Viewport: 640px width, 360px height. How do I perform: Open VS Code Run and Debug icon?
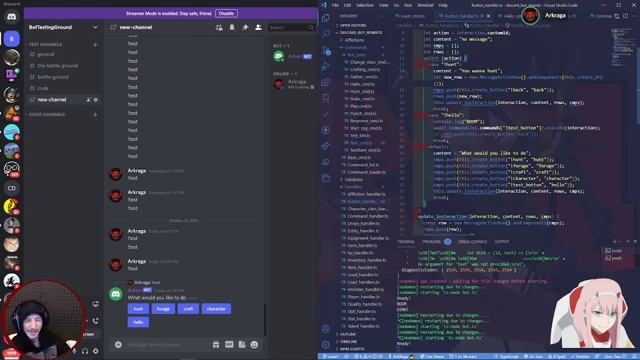326,66
